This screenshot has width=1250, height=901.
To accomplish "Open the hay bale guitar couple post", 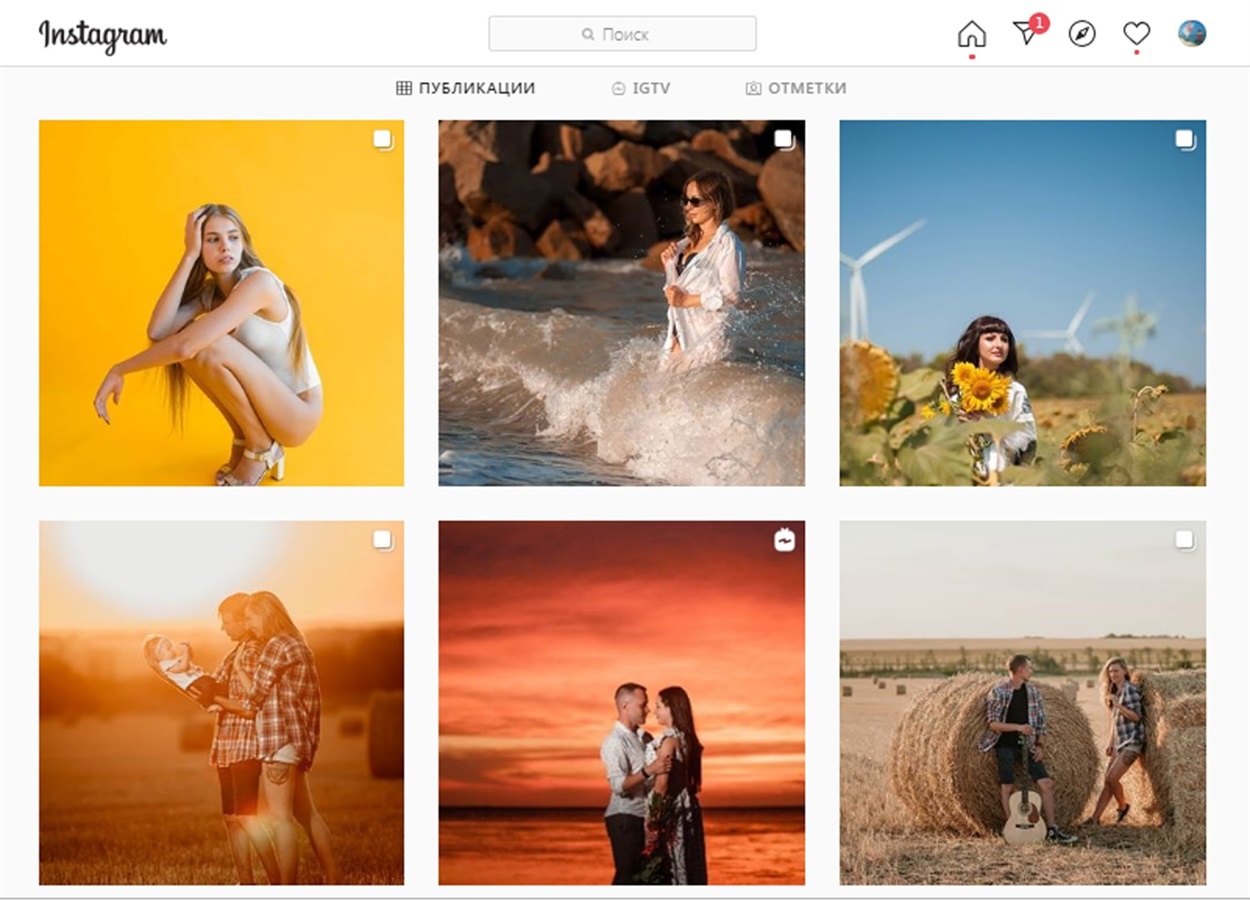I will click(1023, 703).
